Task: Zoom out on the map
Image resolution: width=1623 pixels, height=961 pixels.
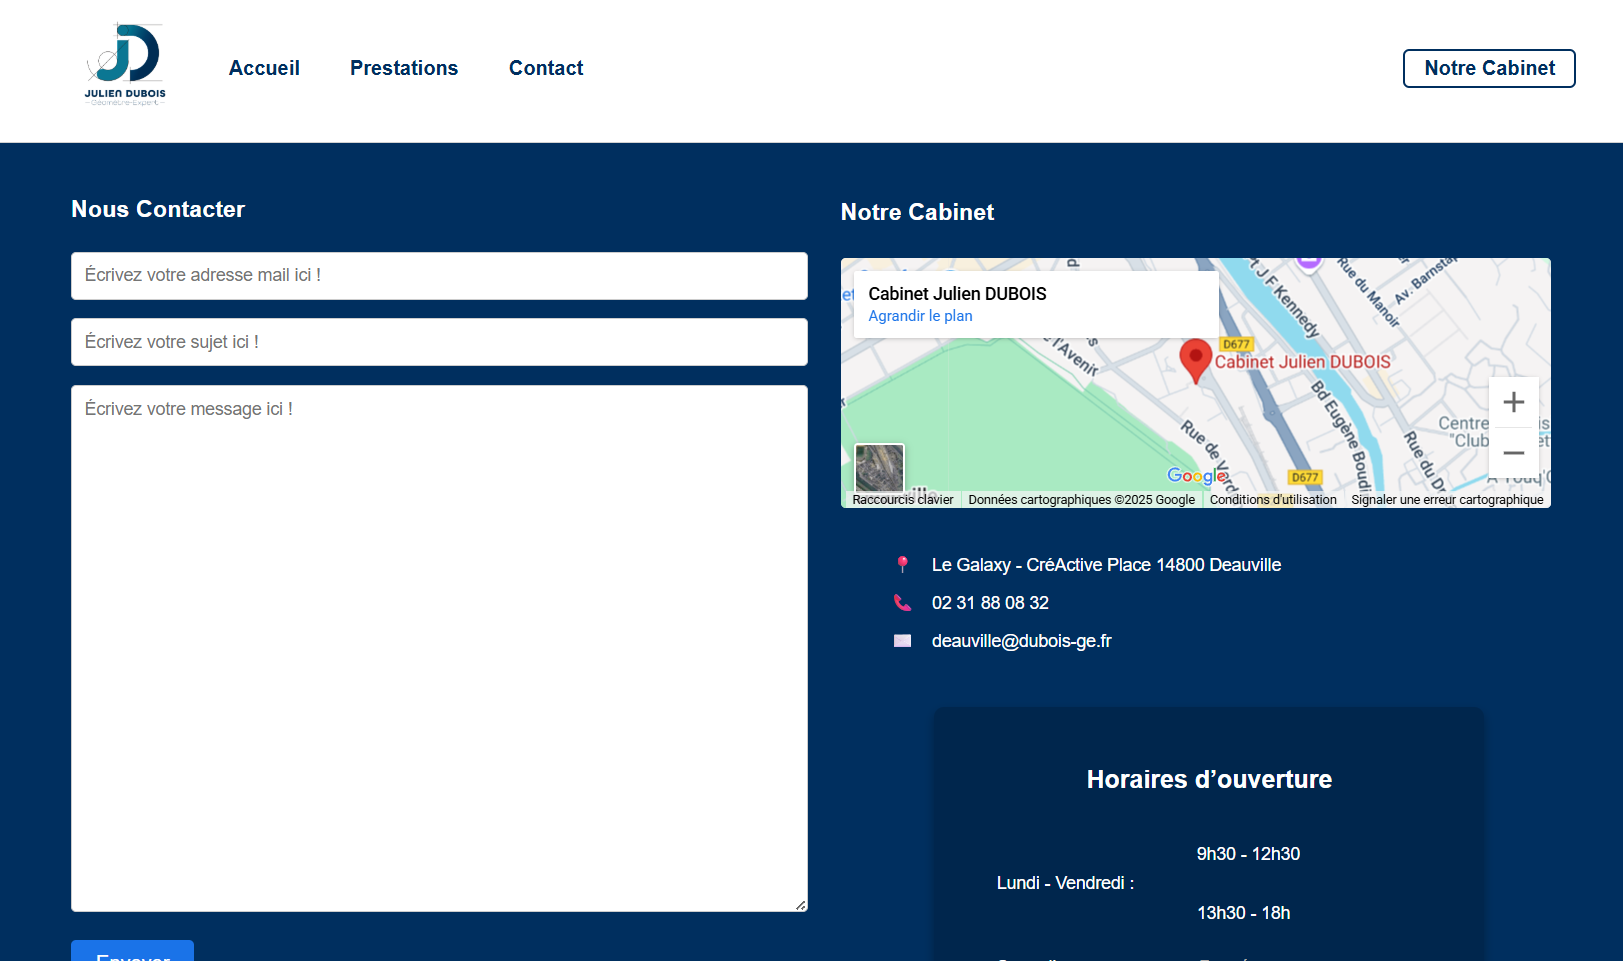Action: pyautogui.click(x=1513, y=453)
